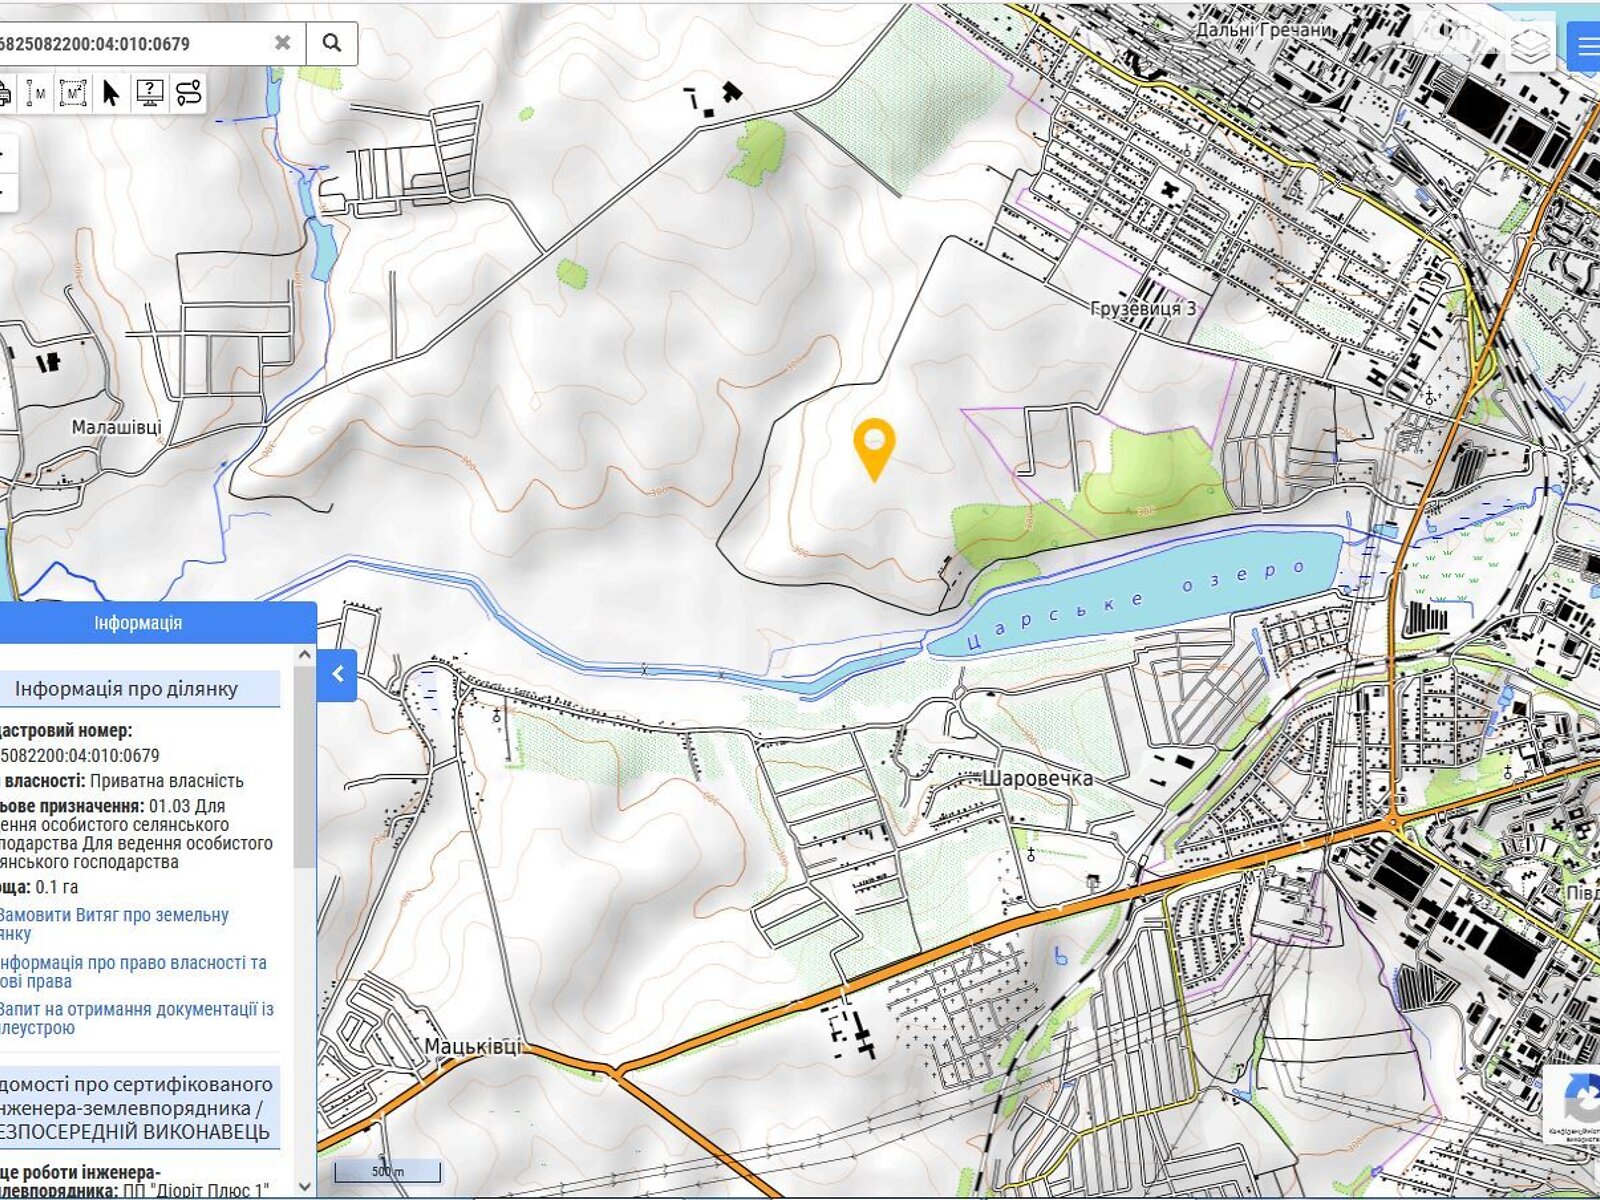Image resolution: width=1600 pixels, height=1200 pixels.
Task: Activate the arrow pointer selection tool
Action: [111, 93]
